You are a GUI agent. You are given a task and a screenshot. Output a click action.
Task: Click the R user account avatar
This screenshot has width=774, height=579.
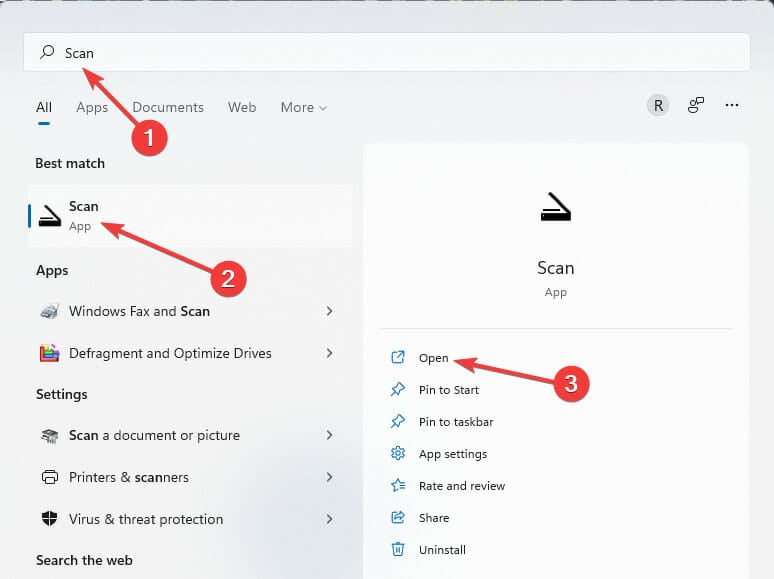pos(658,105)
